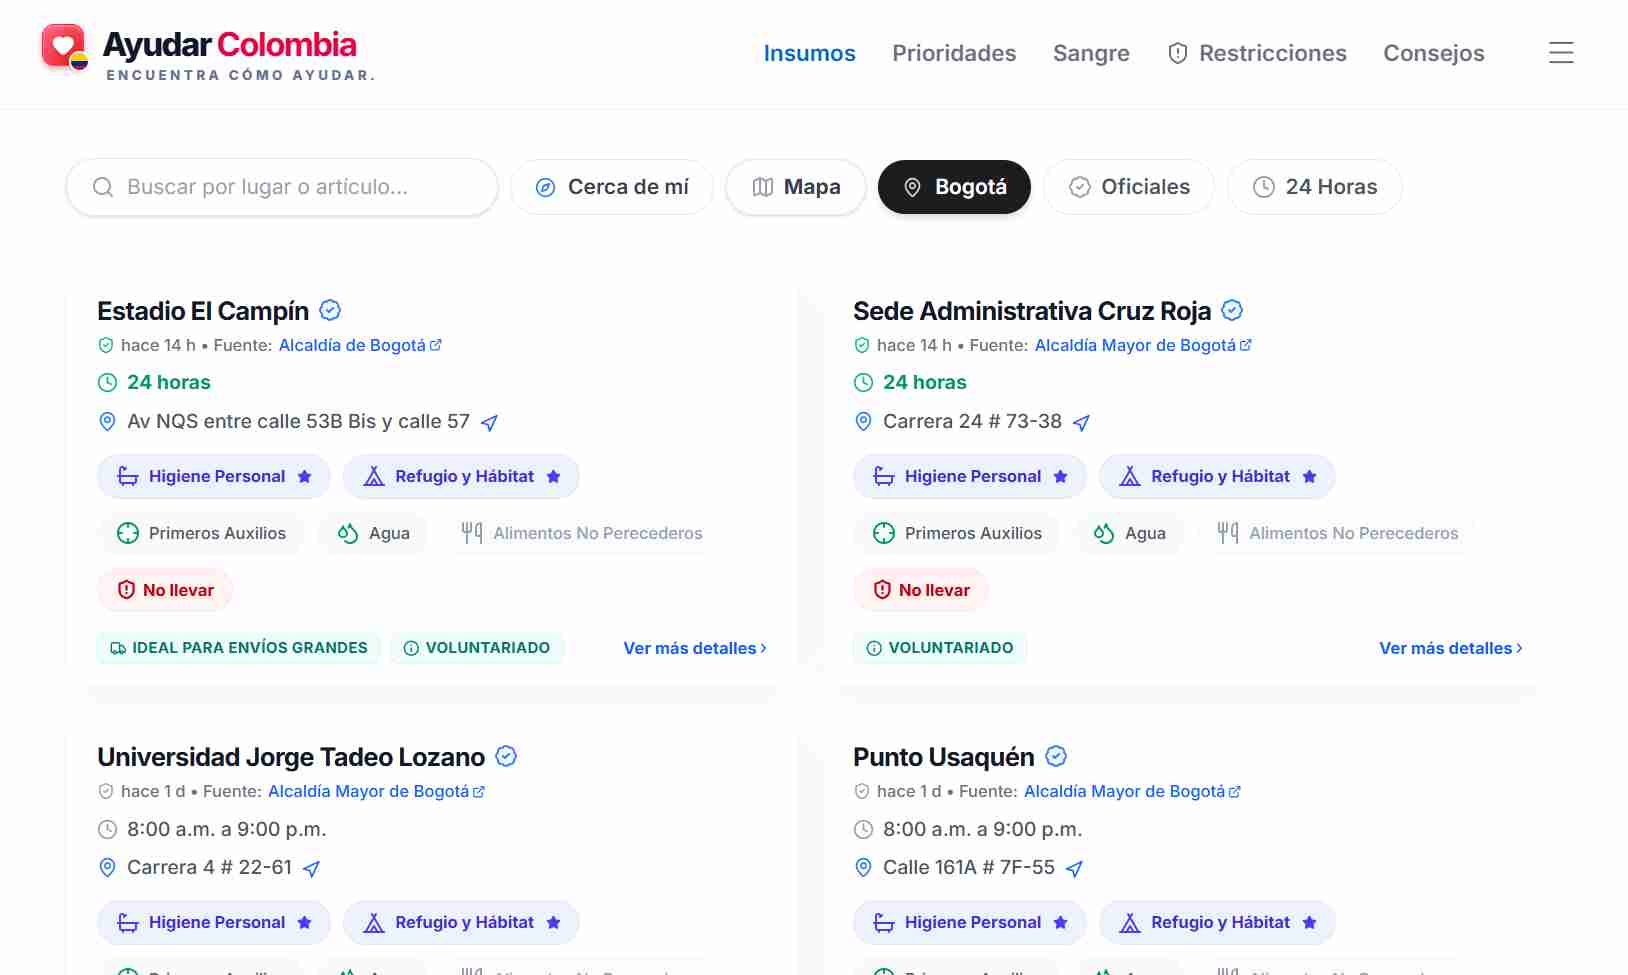Click the Mapa button
This screenshot has height=975, width=1628.
coord(796,187)
